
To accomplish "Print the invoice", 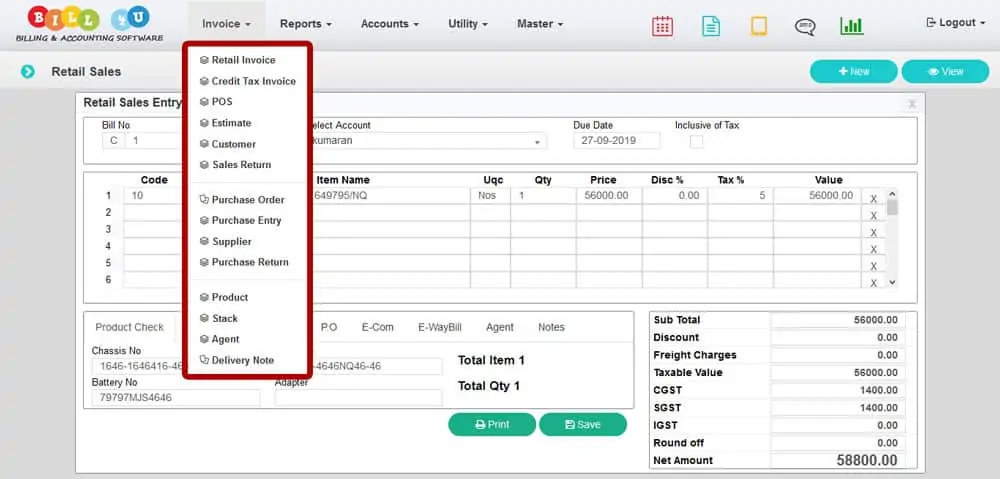I will (492, 424).
